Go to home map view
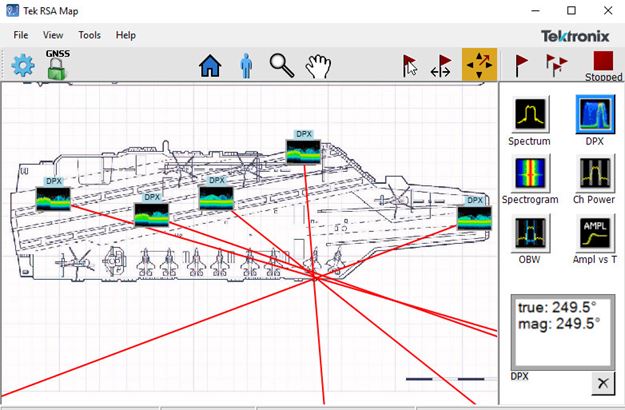The image size is (625, 410). click(210, 66)
